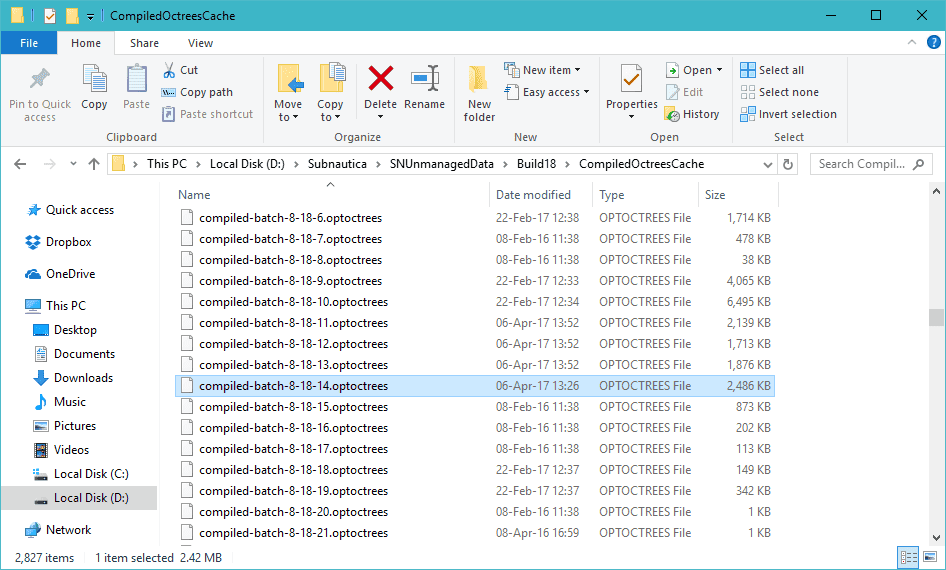The width and height of the screenshot is (946, 570).
Task: Click the Rename icon in the Organize group
Action: [424, 88]
